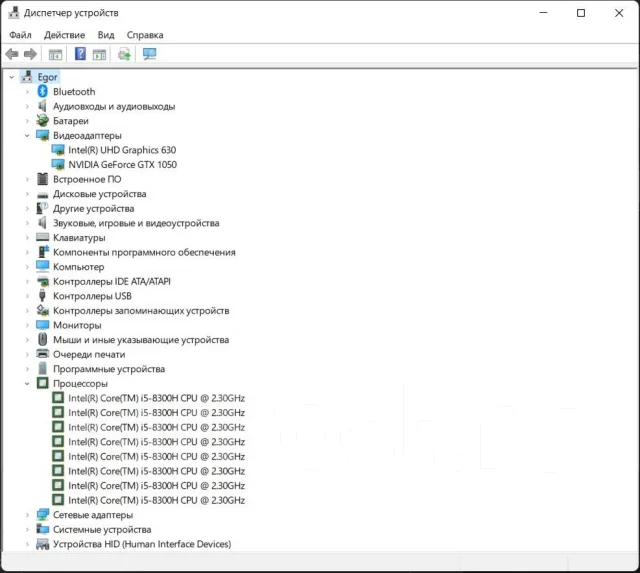Screen dimensions: 640x573
Task: Click the Процессоры chip icon
Action: [x=42, y=383]
